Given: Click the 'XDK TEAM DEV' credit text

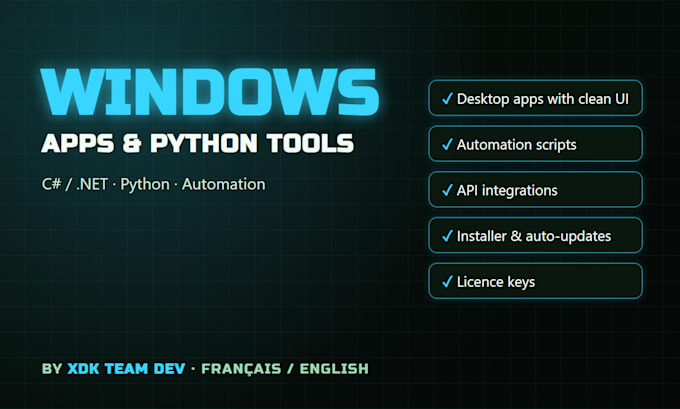Looking at the screenshot, I should tap(126, 369).
